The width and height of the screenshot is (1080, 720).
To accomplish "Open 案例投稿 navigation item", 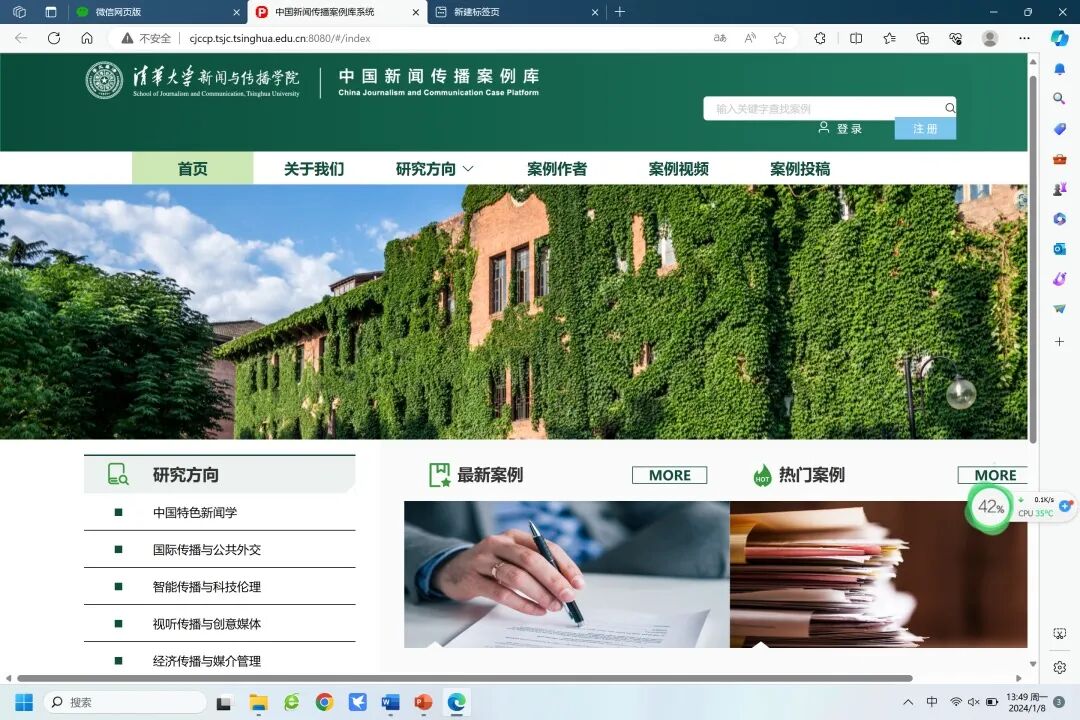I will (x=800, y=169).
